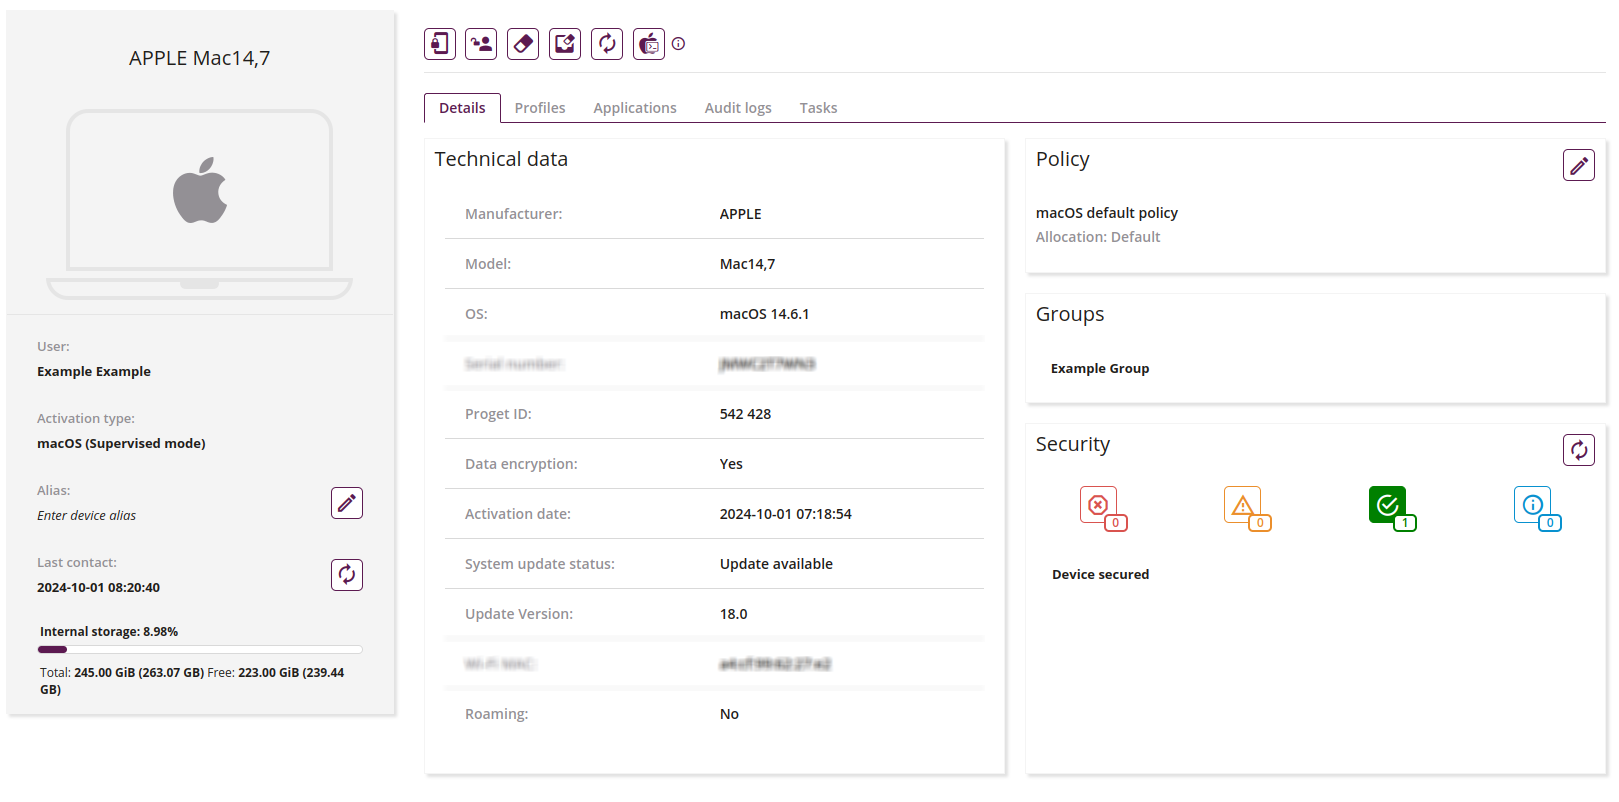Click the Policy section heading
This screenshot has width=1619, height=802.
1062,159
